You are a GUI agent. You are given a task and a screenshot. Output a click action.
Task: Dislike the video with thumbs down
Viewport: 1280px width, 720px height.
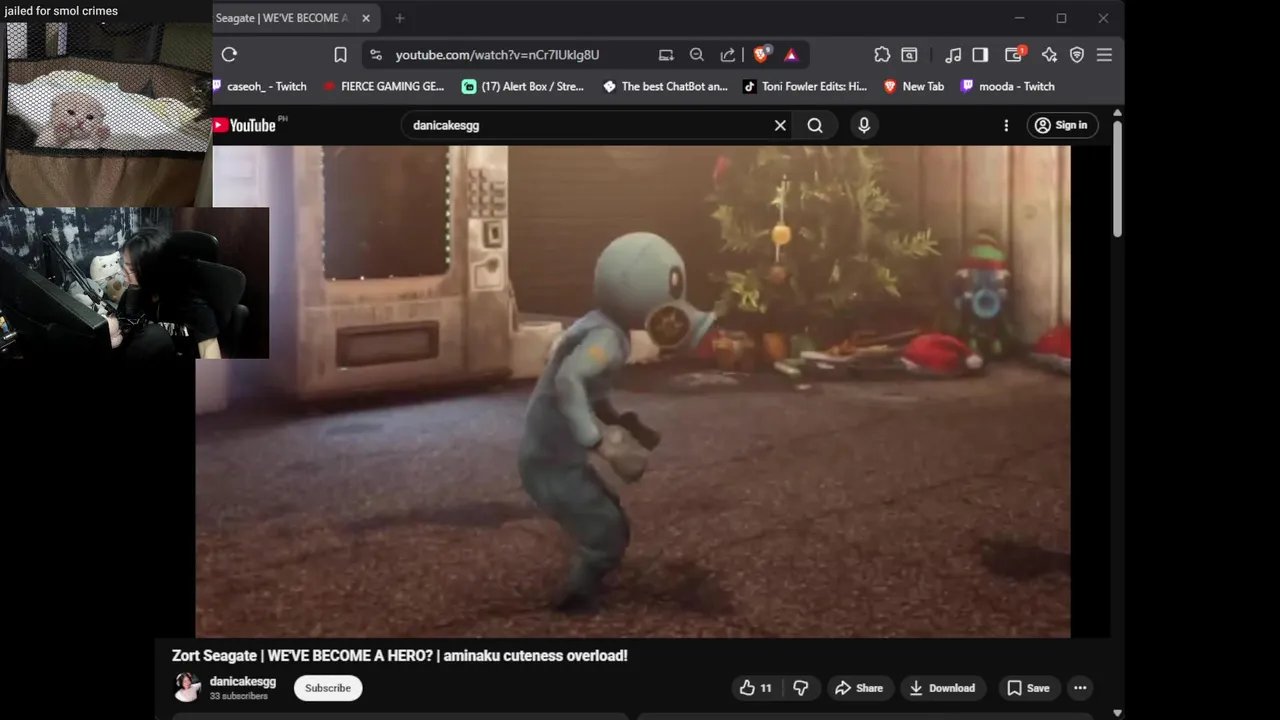click(801, 688)
